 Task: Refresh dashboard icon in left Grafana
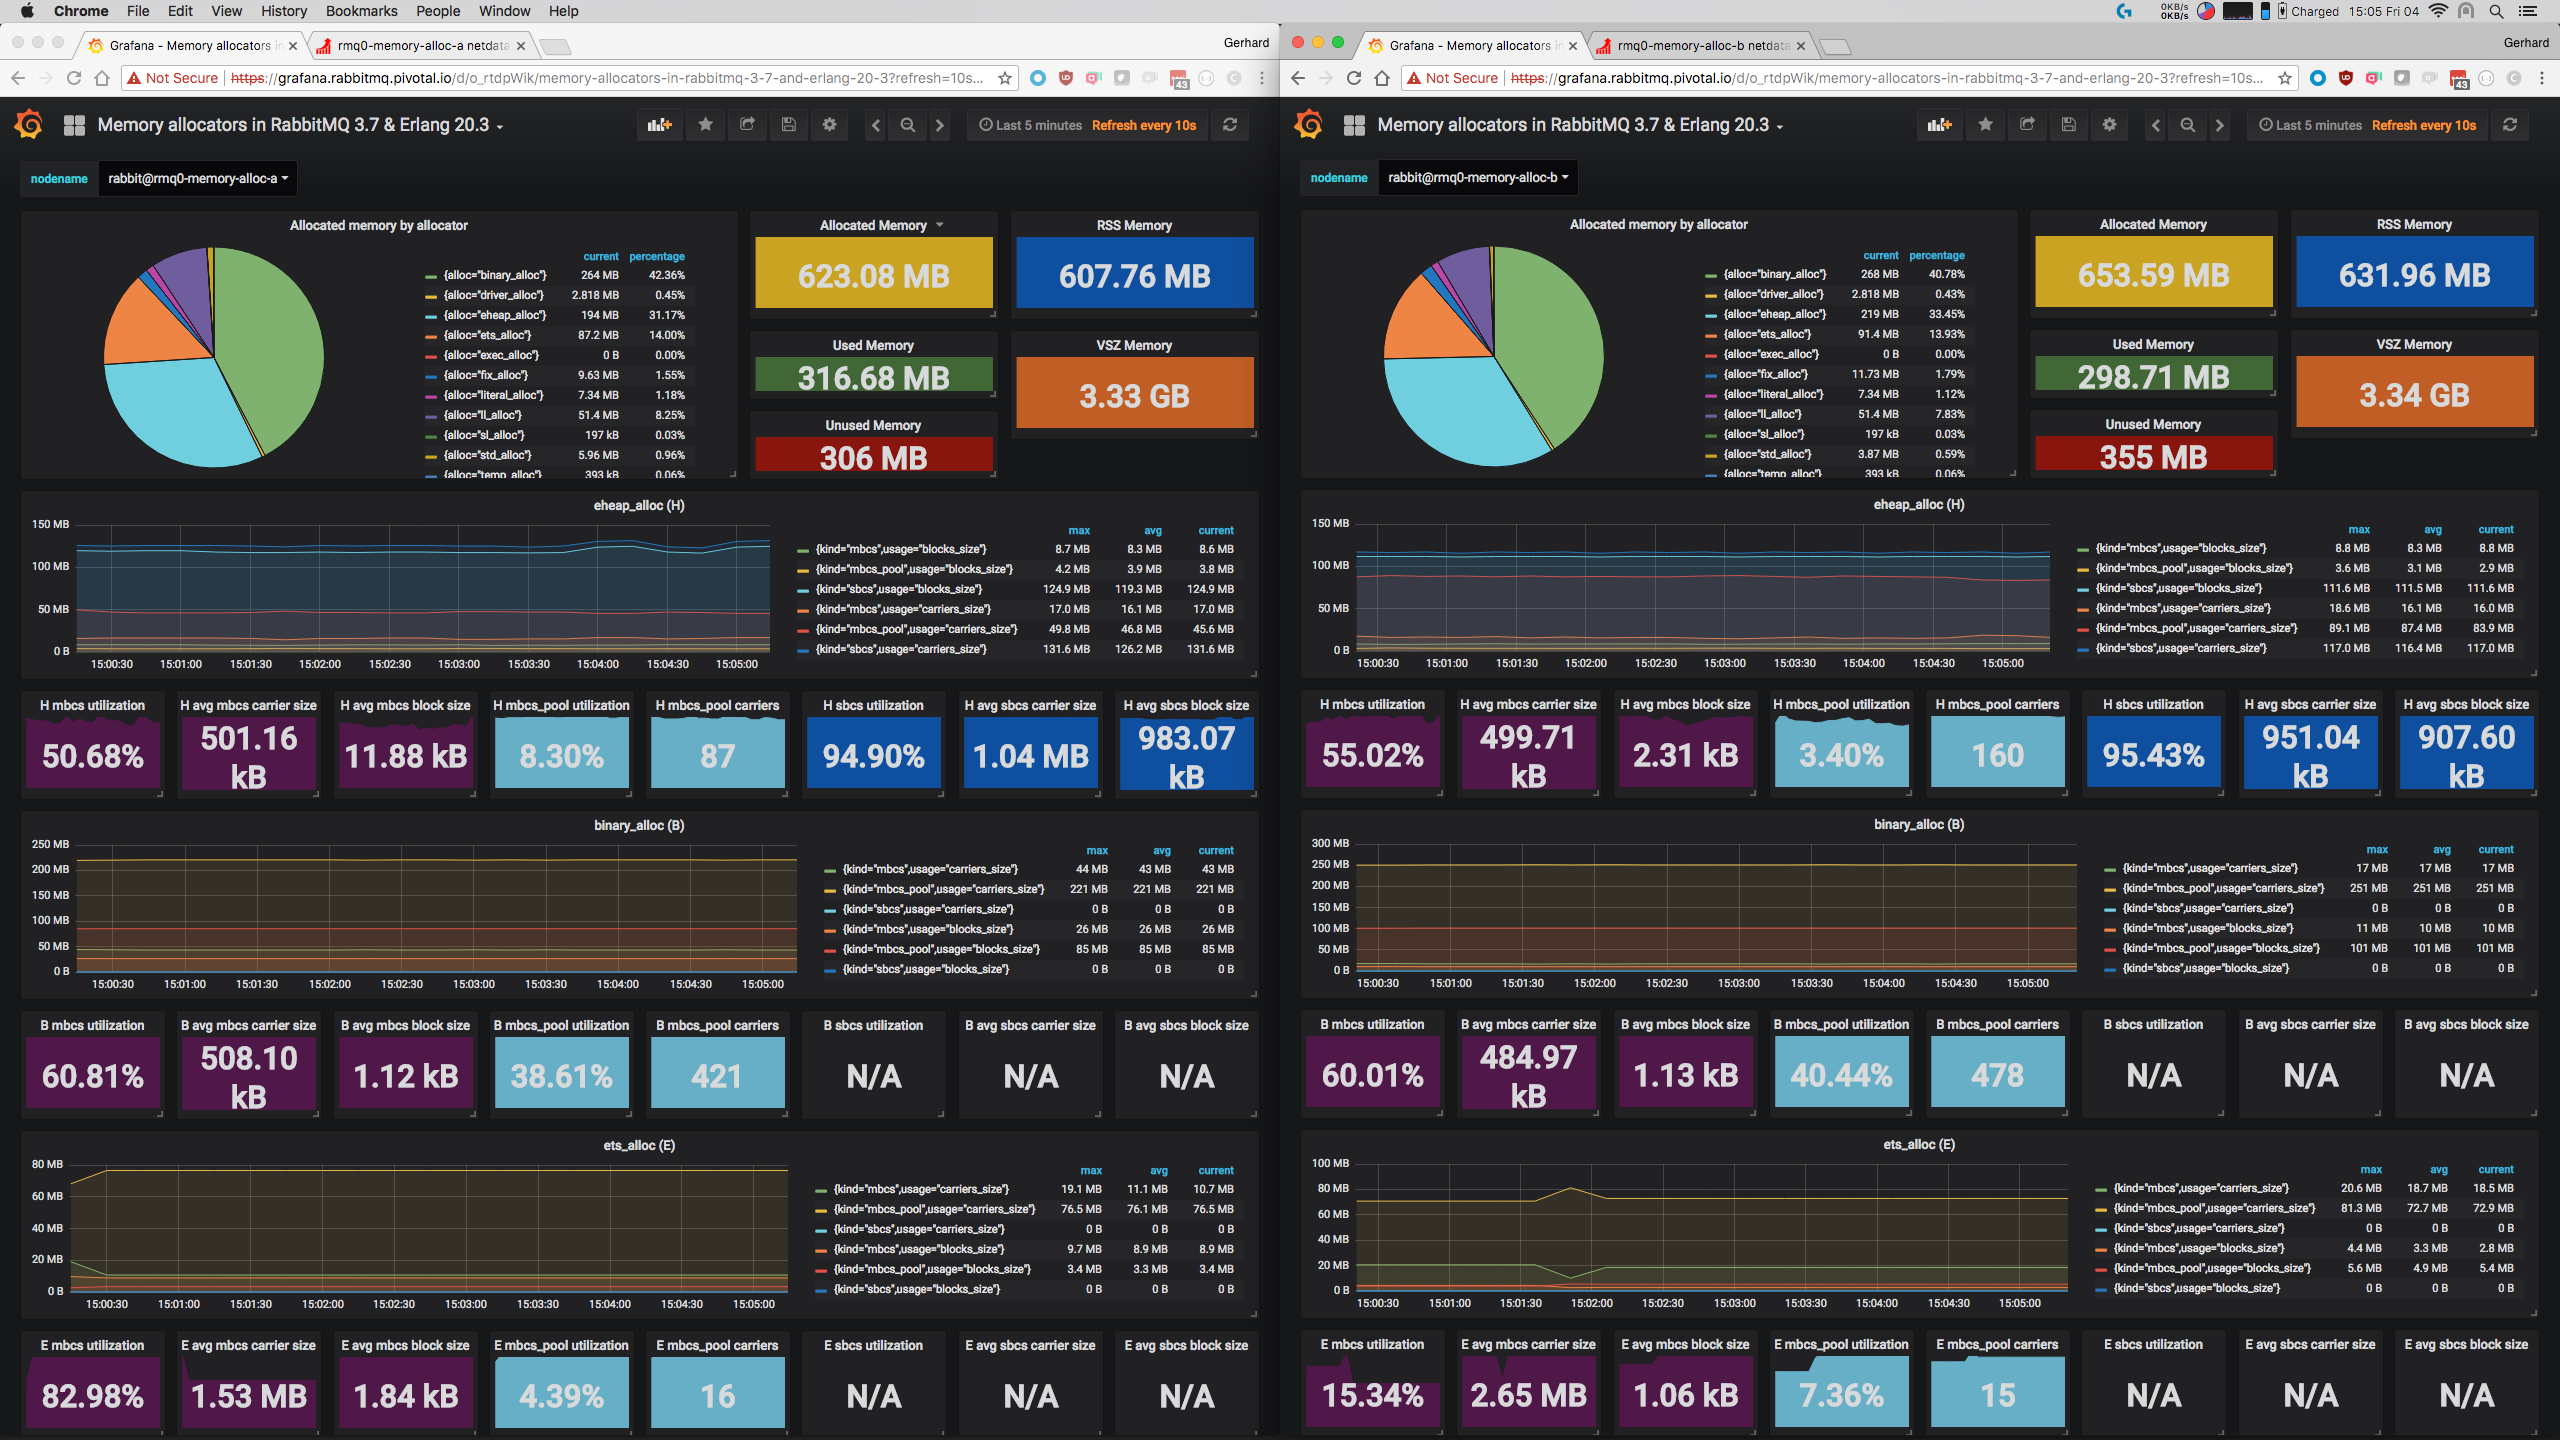[x=1230, y=125]
